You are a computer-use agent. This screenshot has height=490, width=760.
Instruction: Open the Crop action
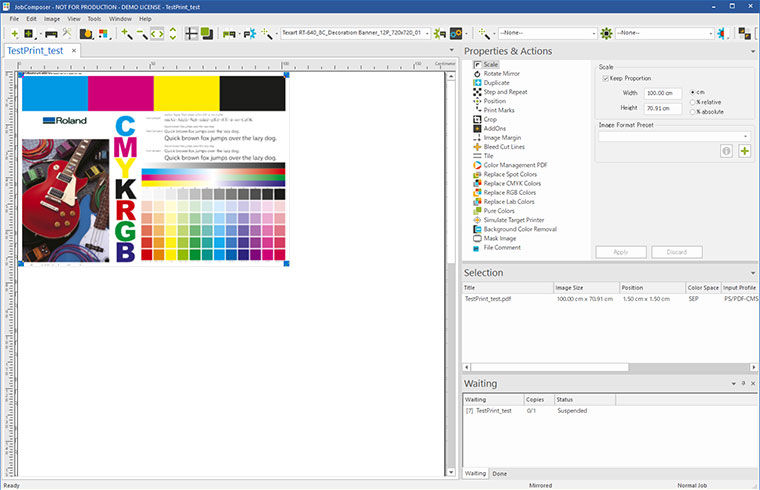(x=490, y=119)
